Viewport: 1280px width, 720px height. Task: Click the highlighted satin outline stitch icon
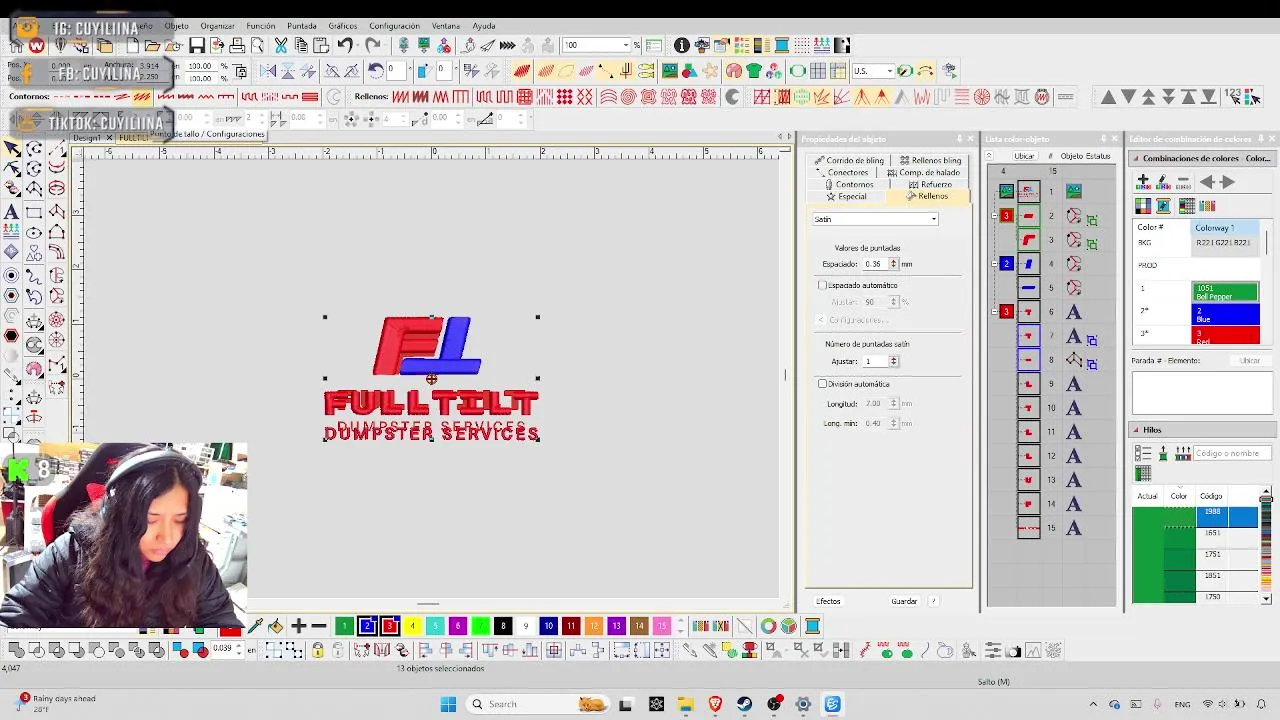click(142, 97)
